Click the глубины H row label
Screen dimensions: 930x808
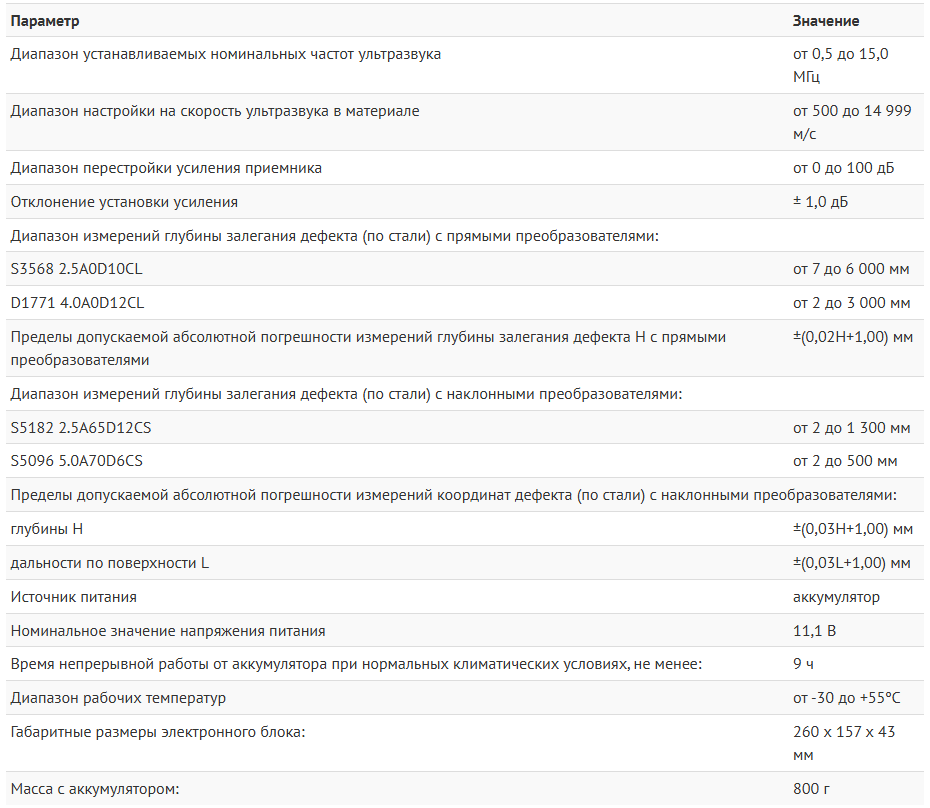(47, 529)
